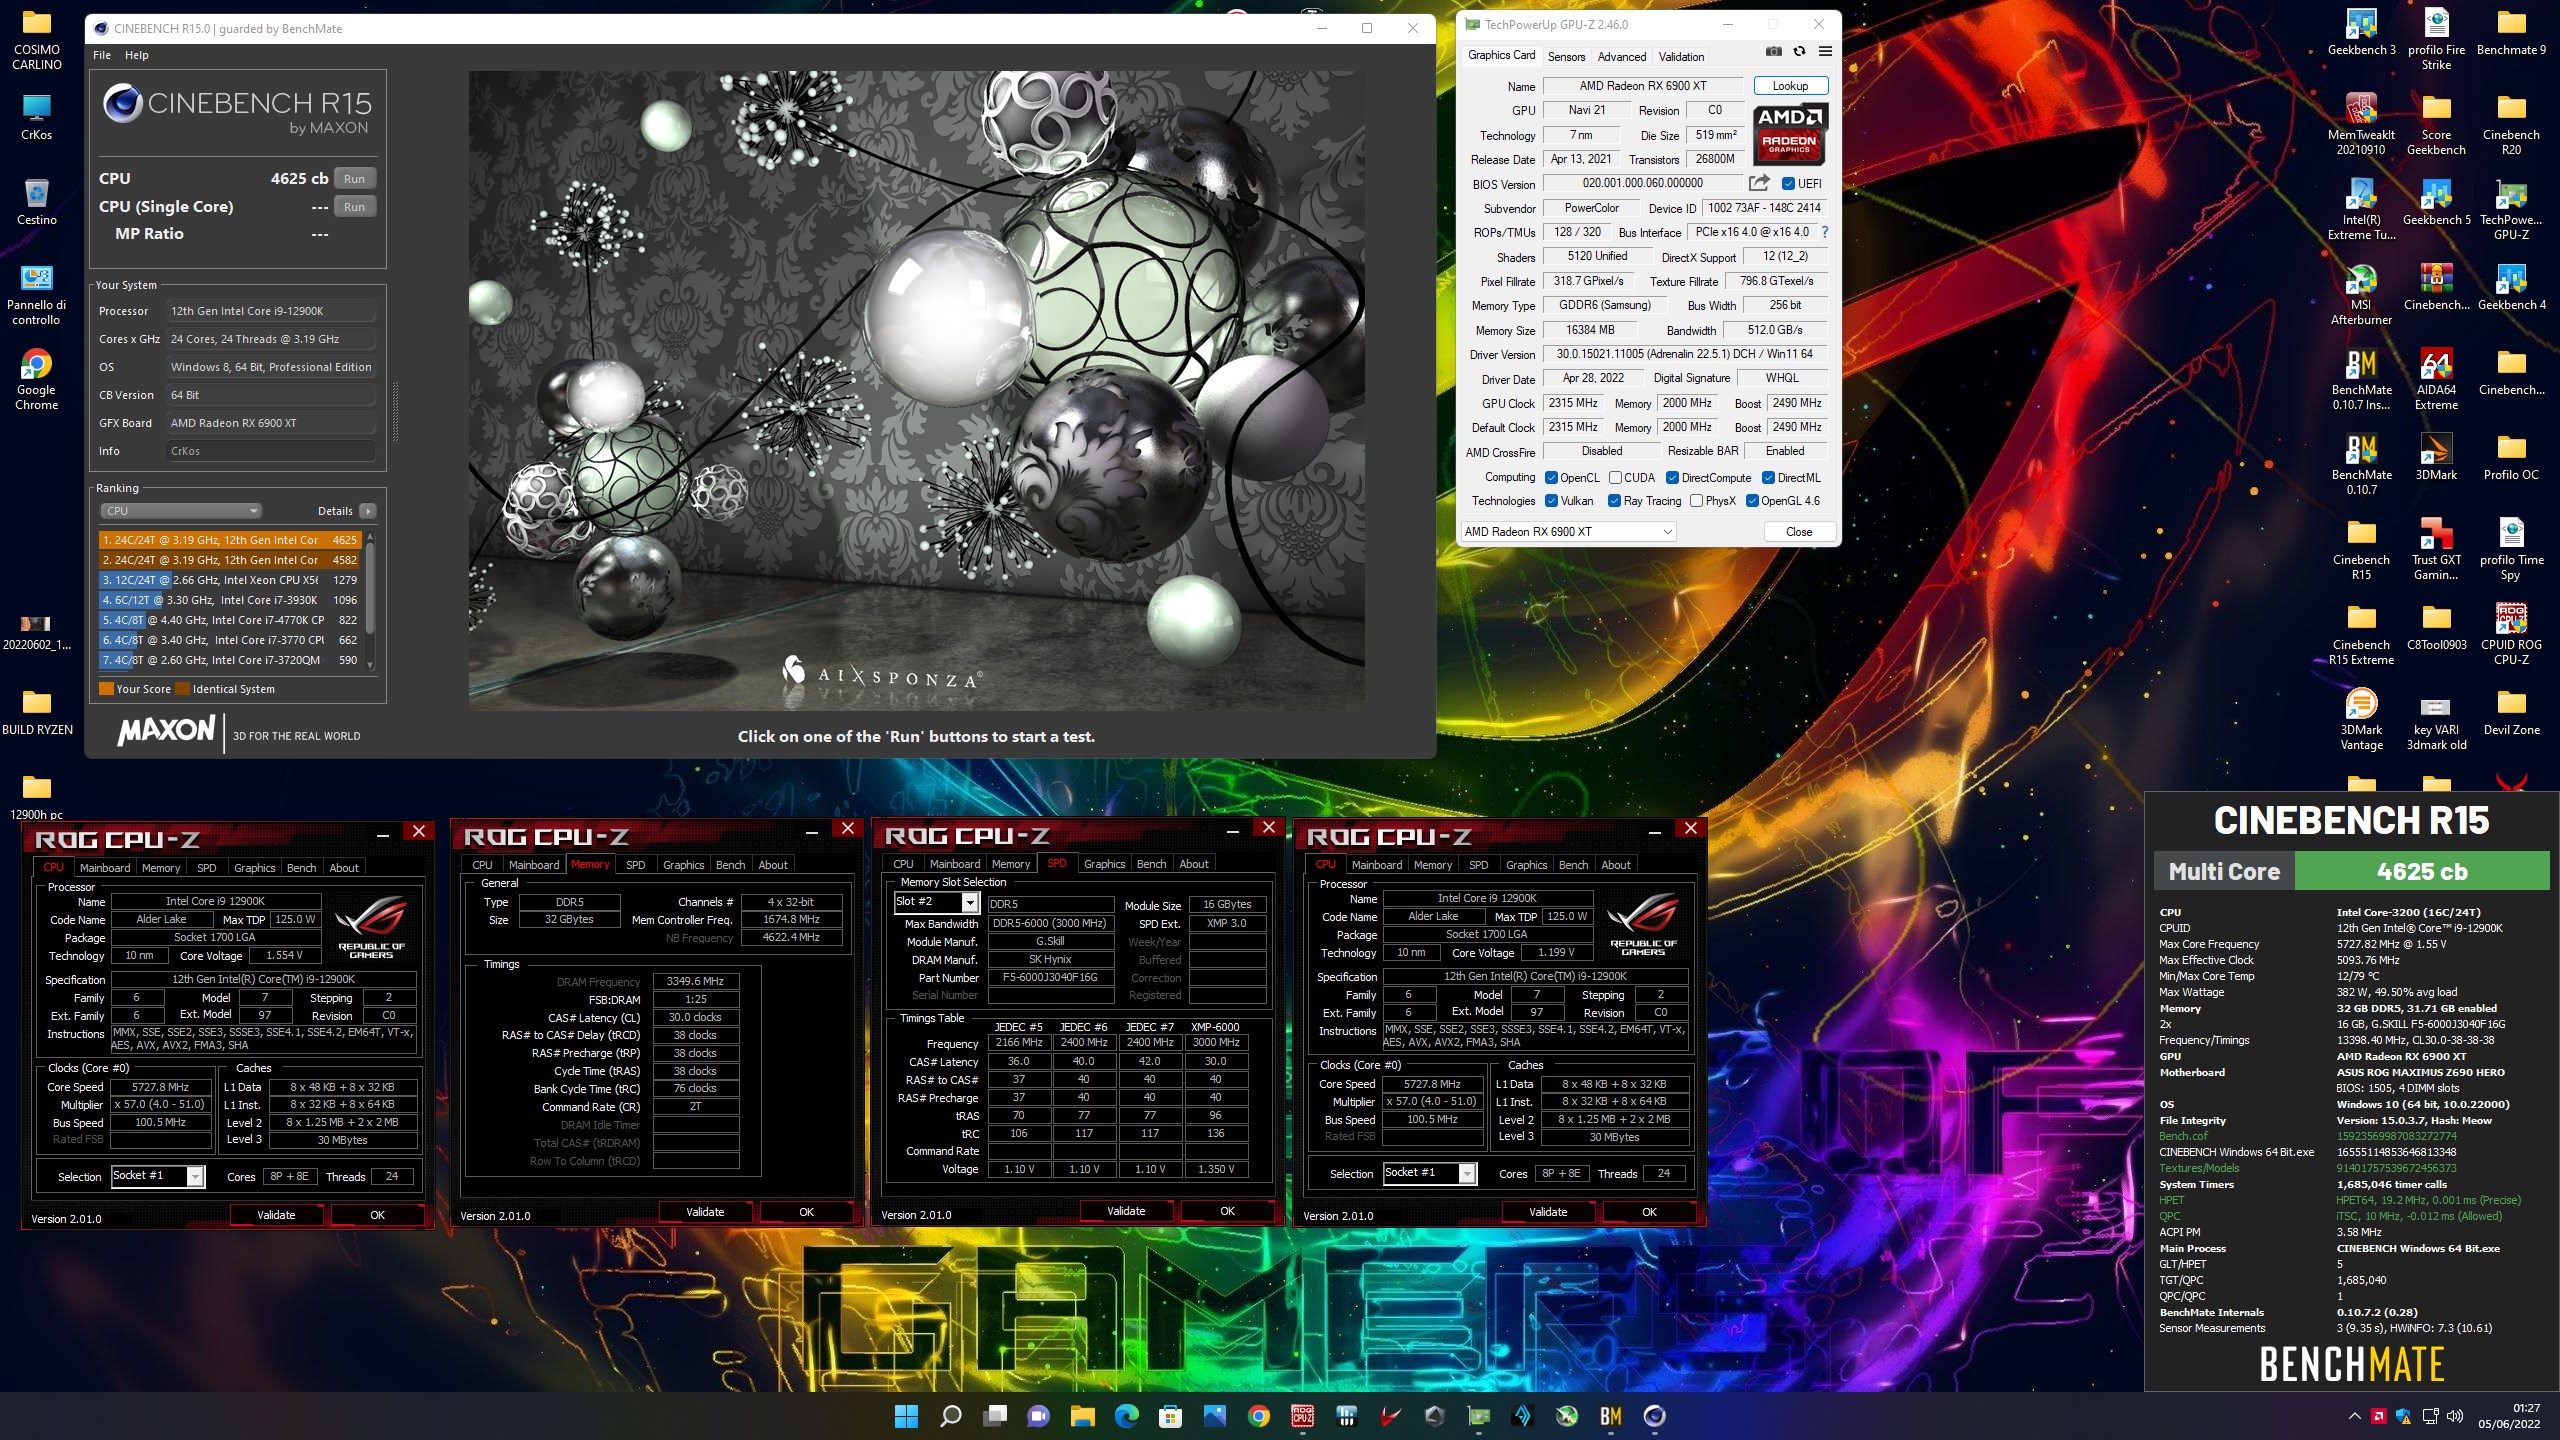Toggle Ray Tracing checkbox in GPU-Z

point(1614,500)
